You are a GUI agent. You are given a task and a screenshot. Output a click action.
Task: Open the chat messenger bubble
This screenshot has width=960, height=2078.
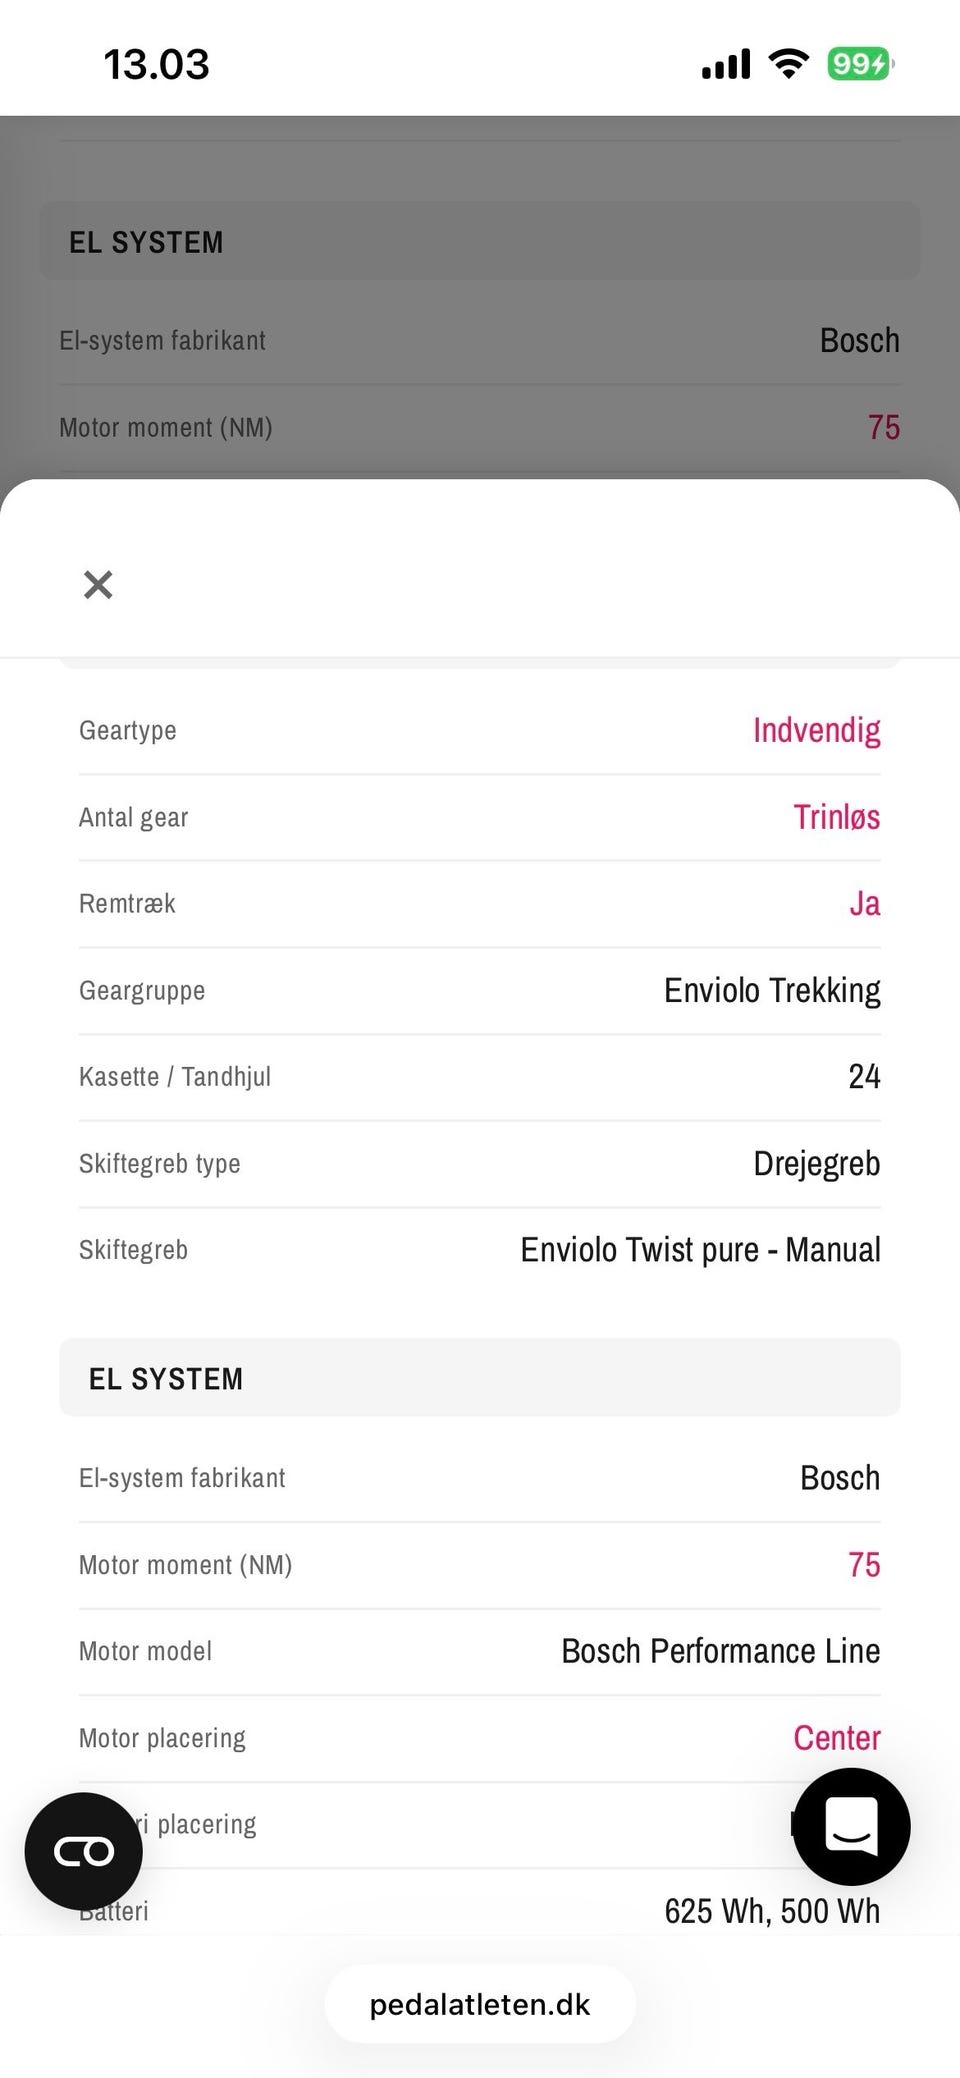click(x=851, y=1826)
